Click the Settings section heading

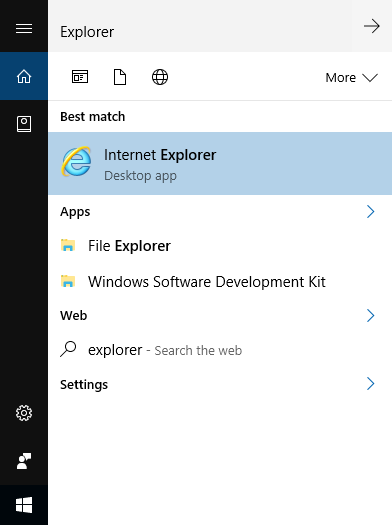(x=84, y=385)
